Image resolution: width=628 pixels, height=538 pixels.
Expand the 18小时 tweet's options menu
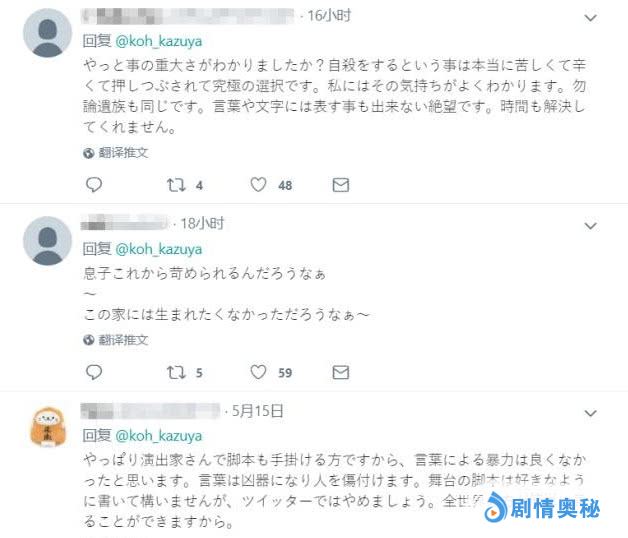pos(590,224)
